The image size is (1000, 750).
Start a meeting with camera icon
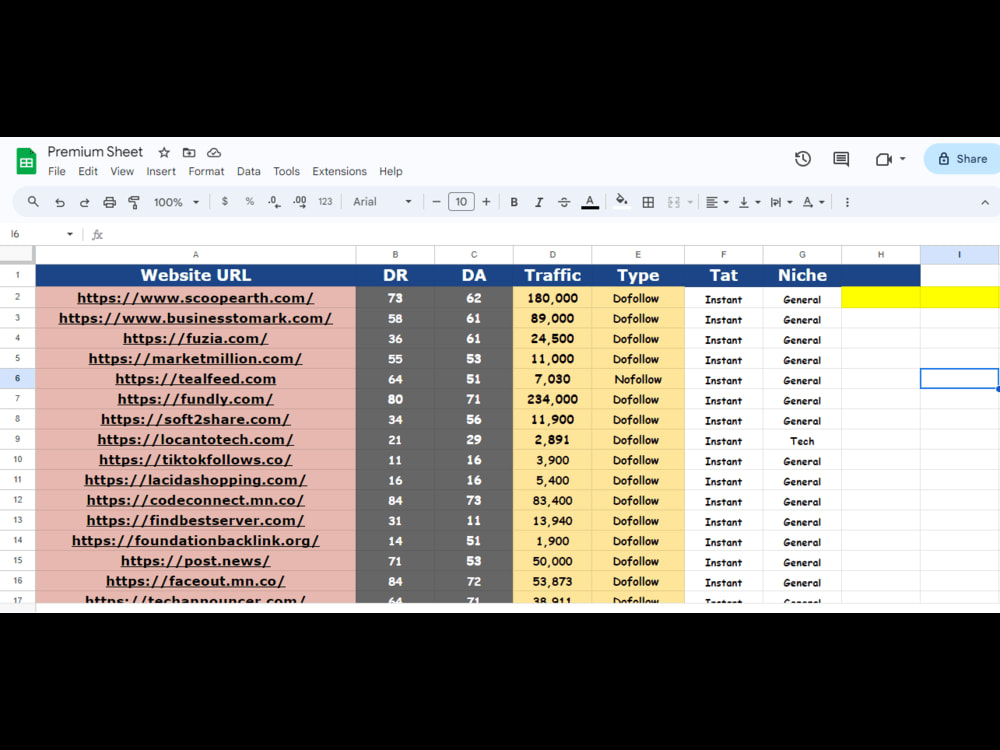[x=883, y=159]
